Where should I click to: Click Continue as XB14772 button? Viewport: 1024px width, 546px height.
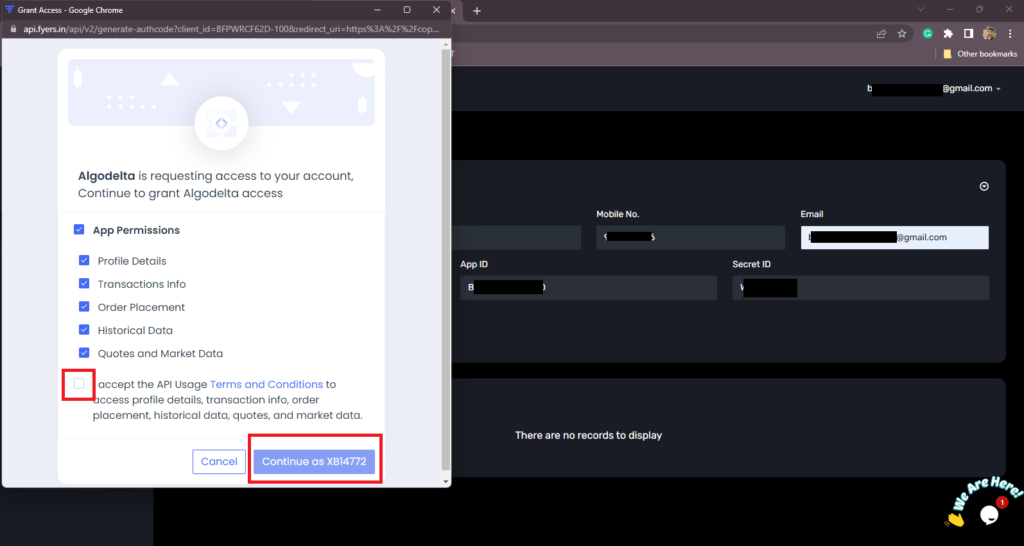(x=314, y=461)
